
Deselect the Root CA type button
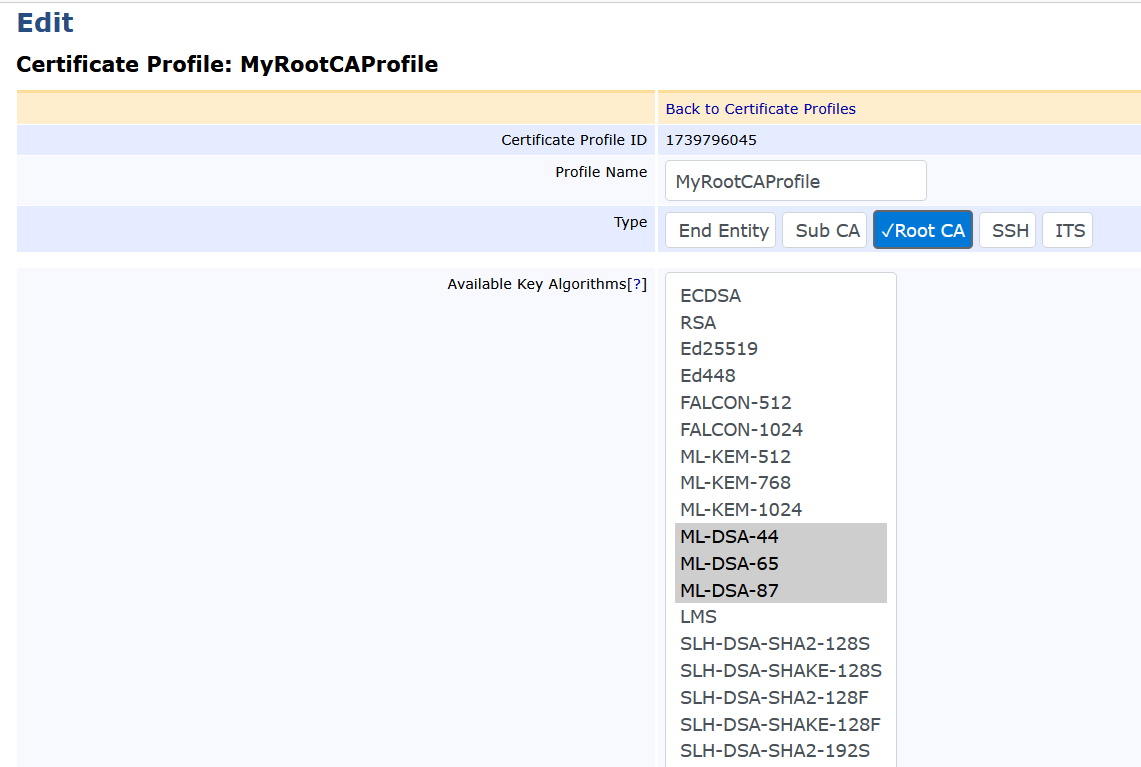(x=922, y=229)
